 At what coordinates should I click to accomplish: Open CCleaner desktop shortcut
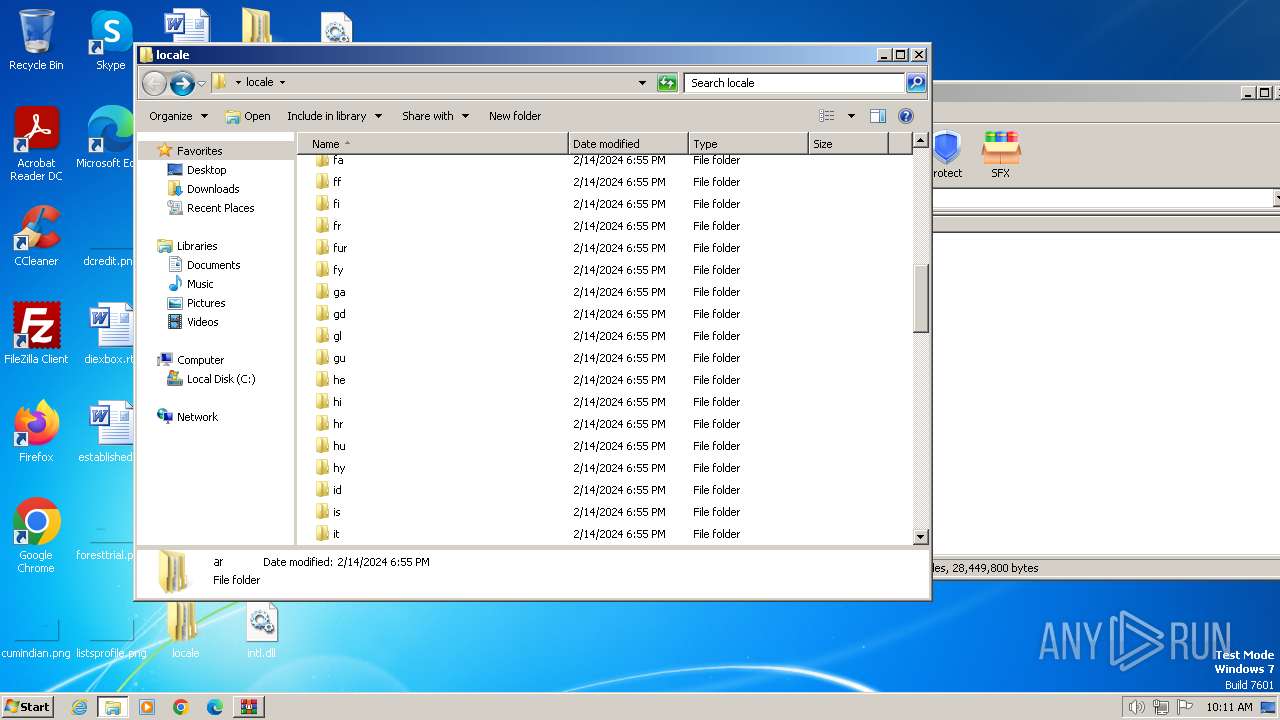[x=36, y=236]
